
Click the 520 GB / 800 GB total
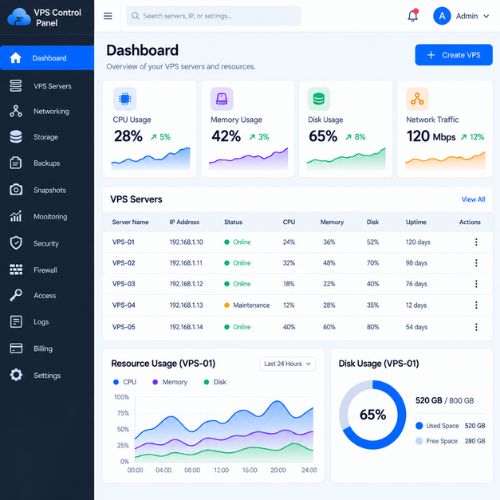pyautogui.click(x=445, y=400)
